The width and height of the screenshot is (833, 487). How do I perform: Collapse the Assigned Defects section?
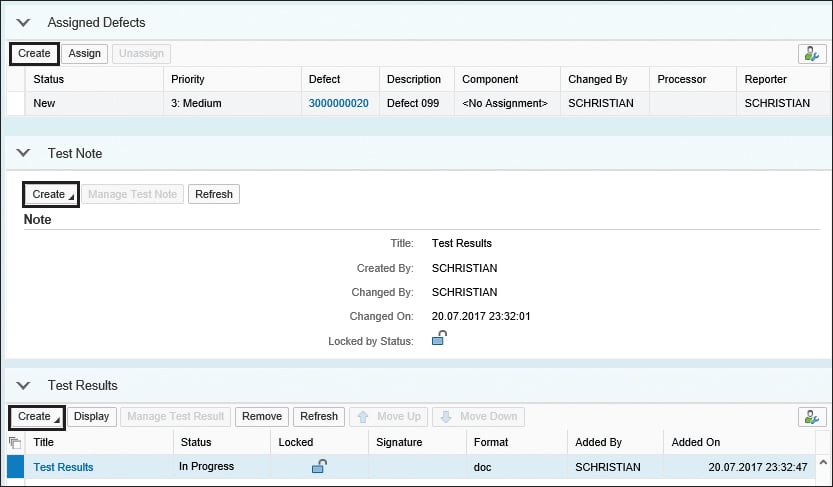23,22
